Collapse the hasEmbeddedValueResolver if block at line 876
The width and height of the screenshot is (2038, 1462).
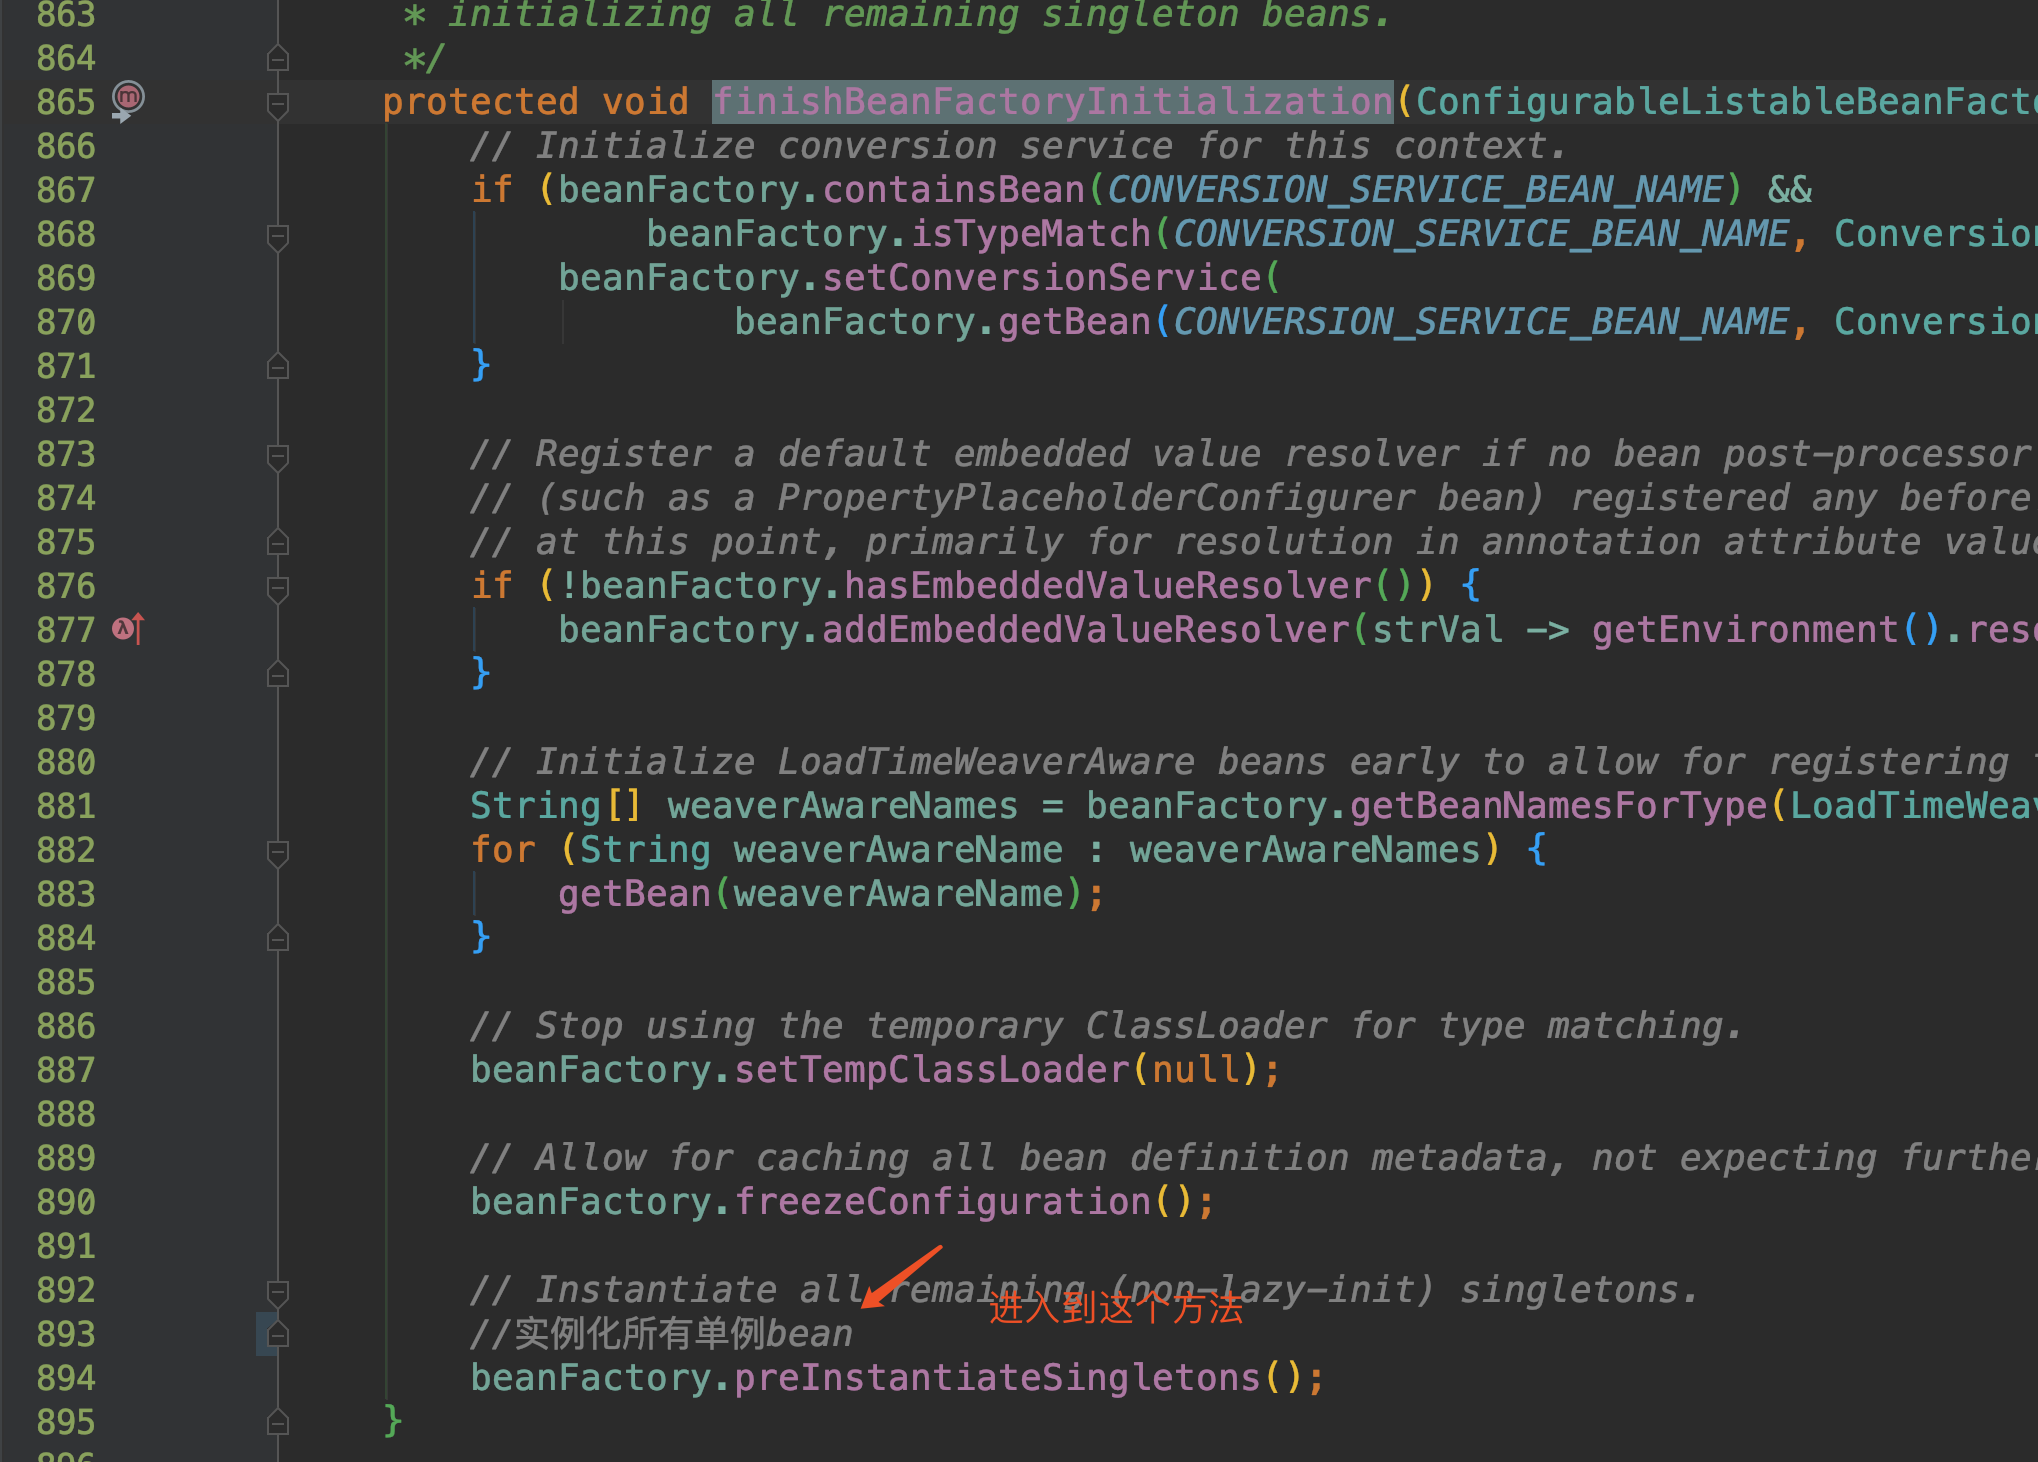coord(278,587)
